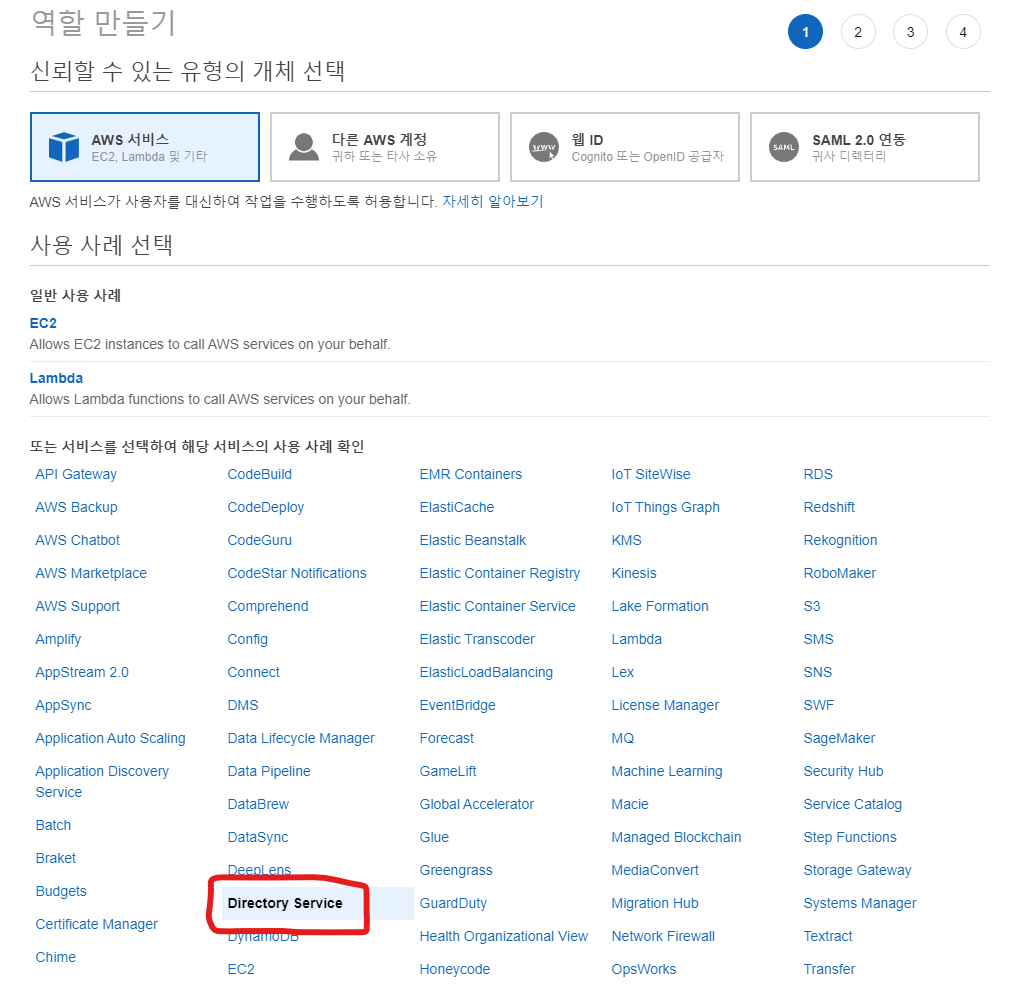Screen dimensions: 1031x985
Task: Select Comprehend service
Action: (268, 606)
